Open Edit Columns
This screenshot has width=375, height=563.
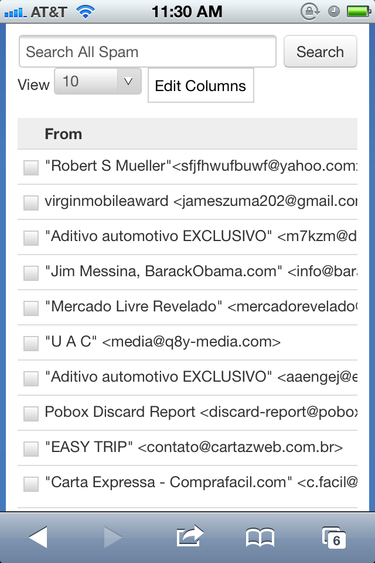click(201, 85)
